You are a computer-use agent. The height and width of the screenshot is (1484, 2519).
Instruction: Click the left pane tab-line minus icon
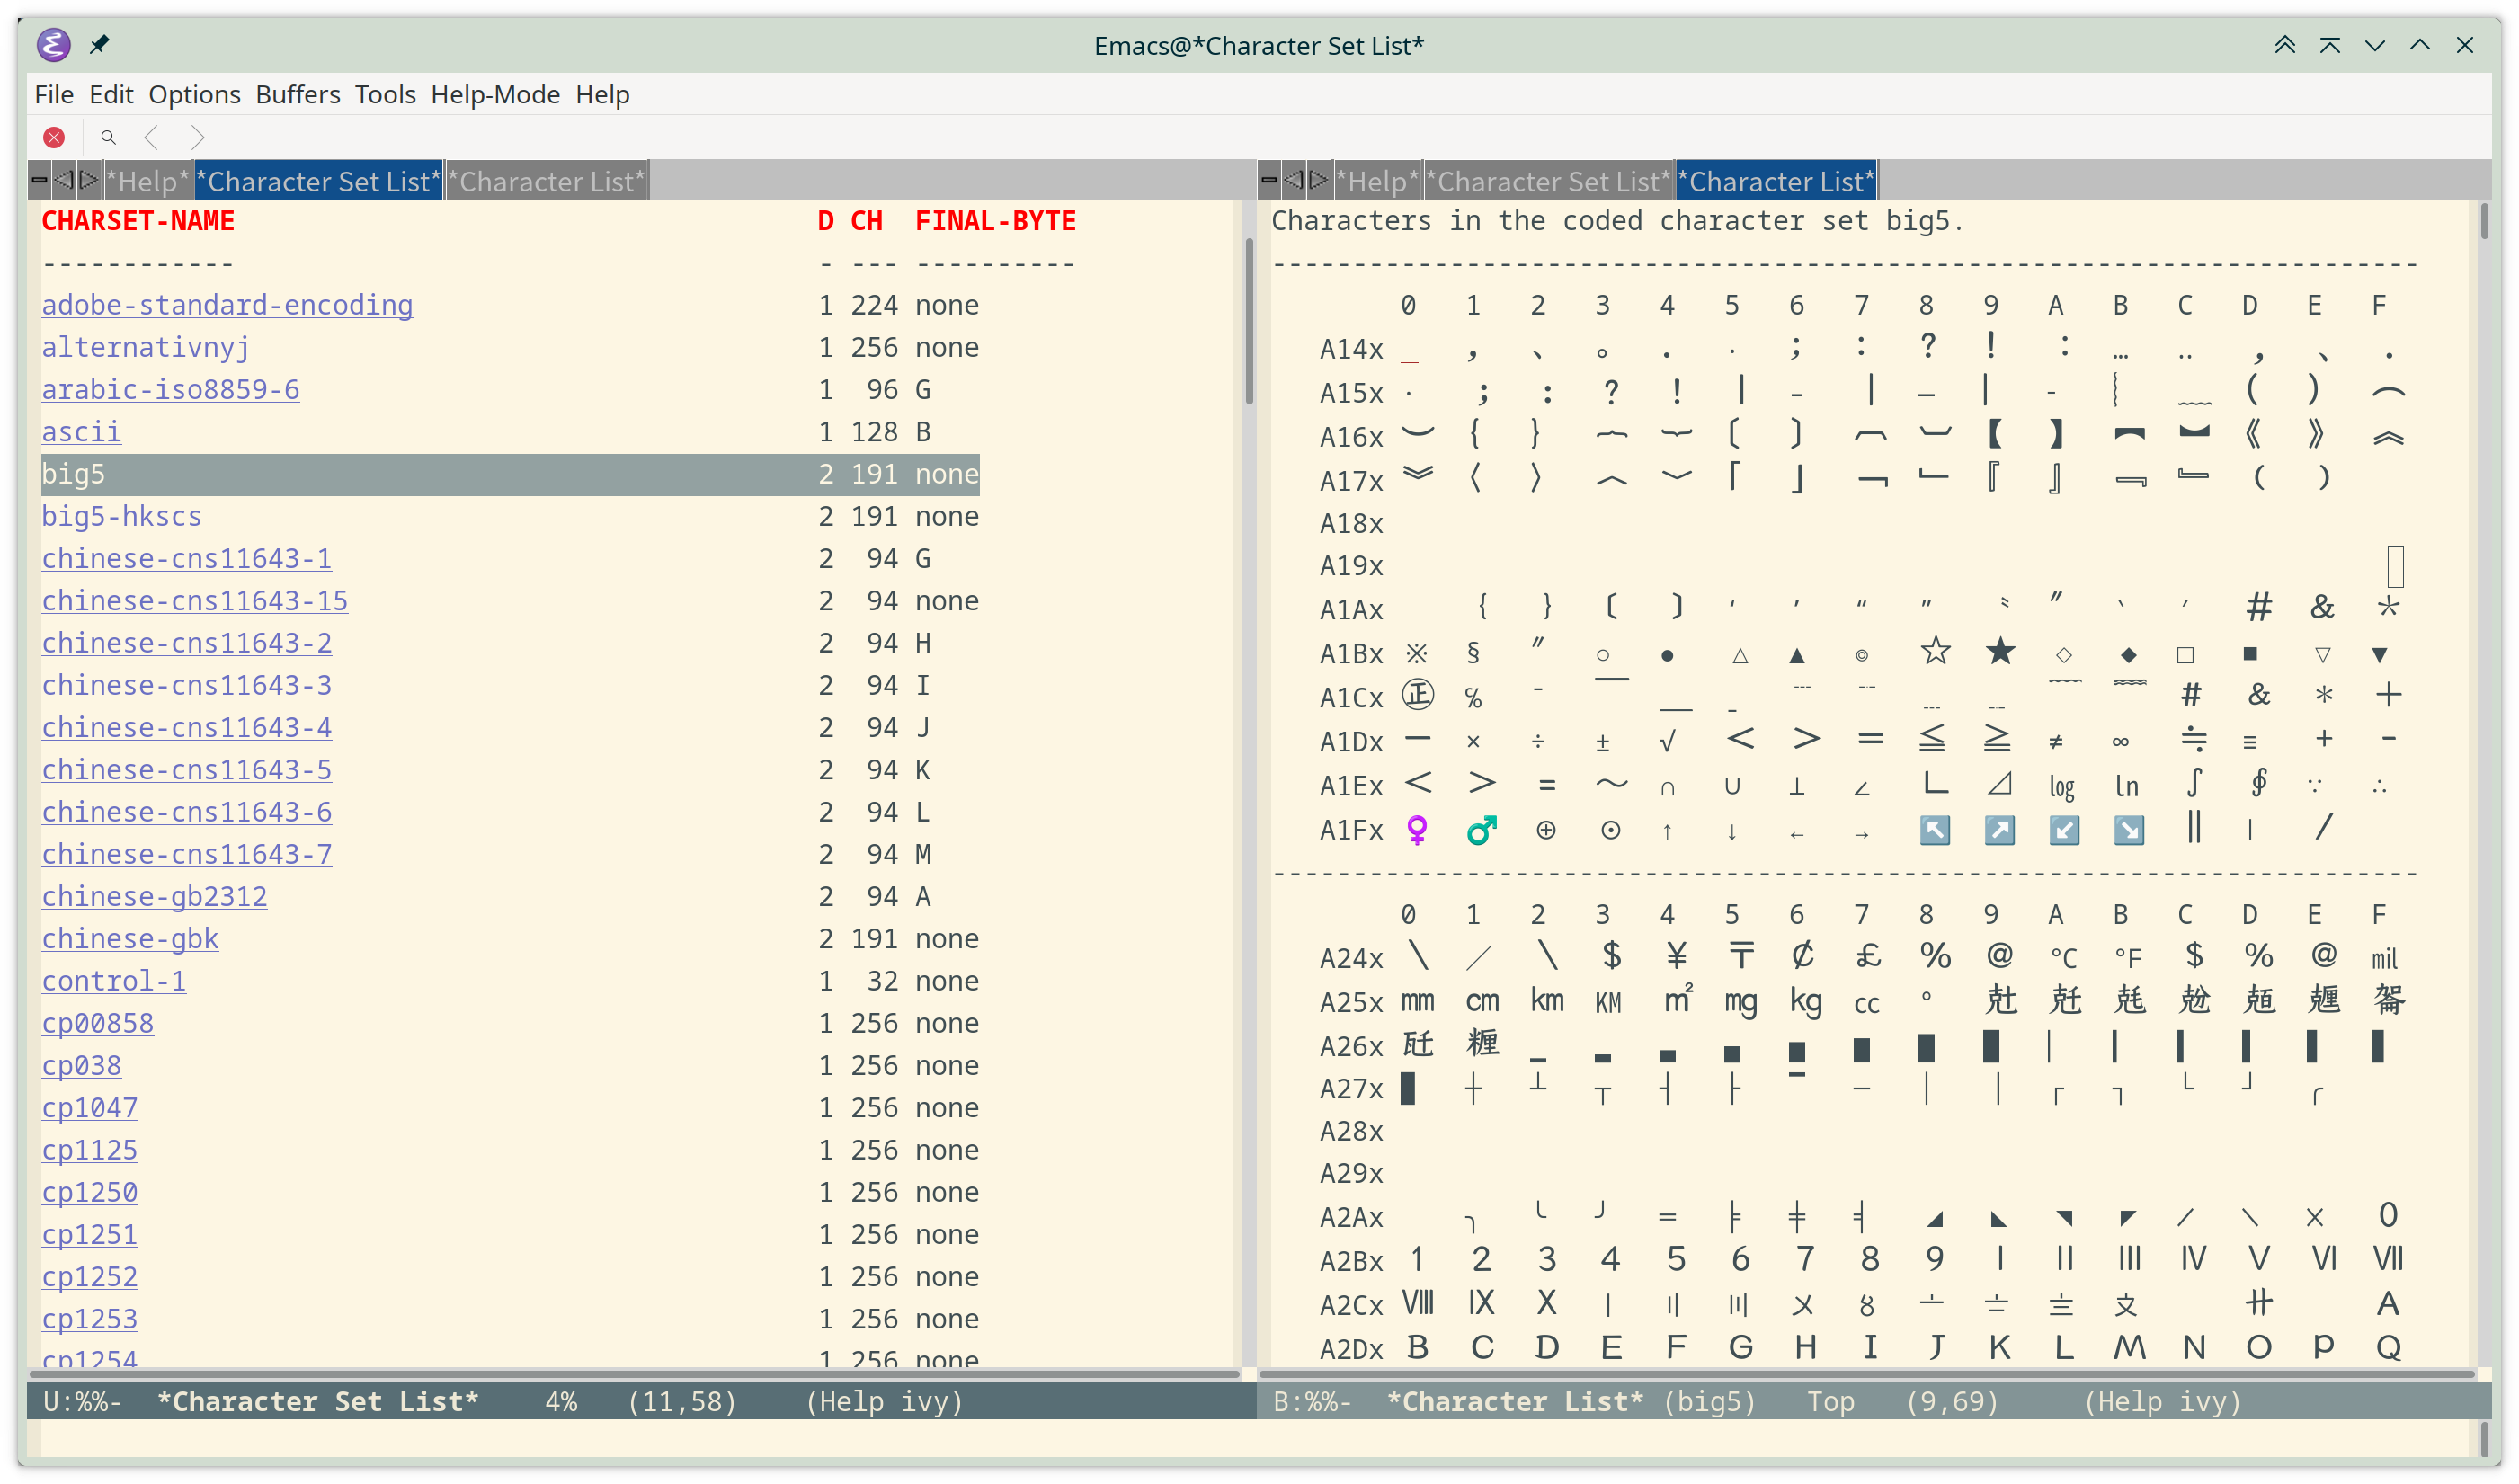[x=39, y=180]
